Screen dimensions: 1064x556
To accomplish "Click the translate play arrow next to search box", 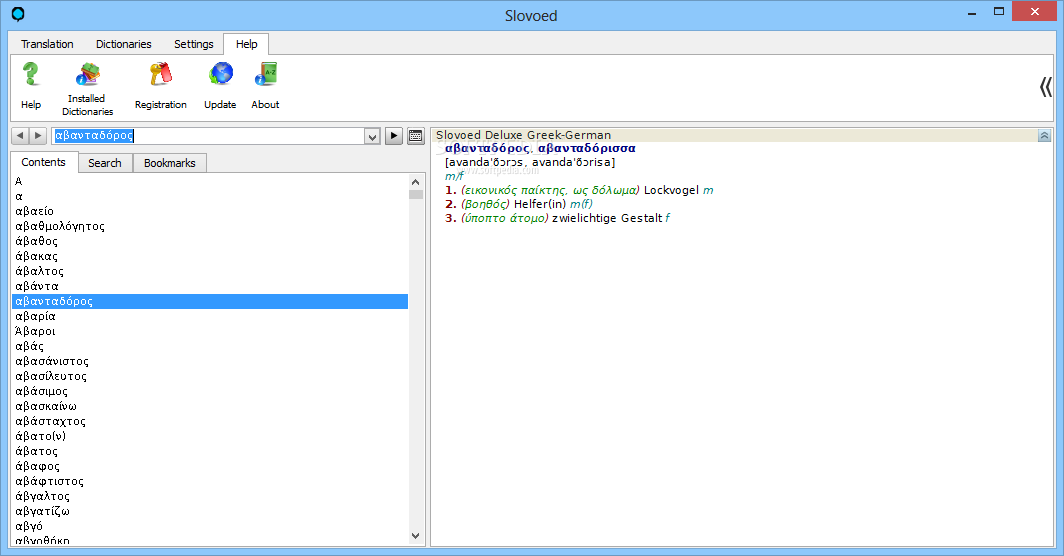I will click(394, 136).
